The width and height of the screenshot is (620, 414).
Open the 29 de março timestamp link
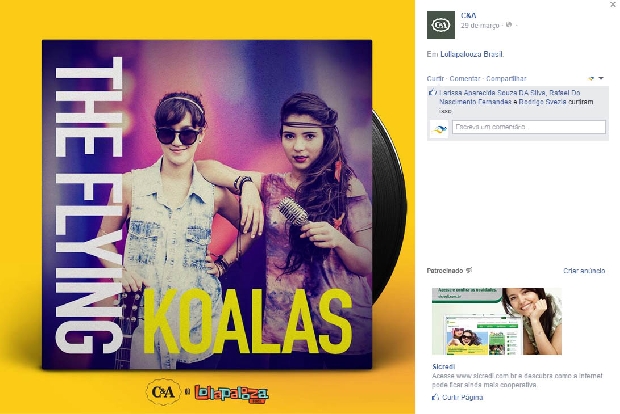point(480,25)
